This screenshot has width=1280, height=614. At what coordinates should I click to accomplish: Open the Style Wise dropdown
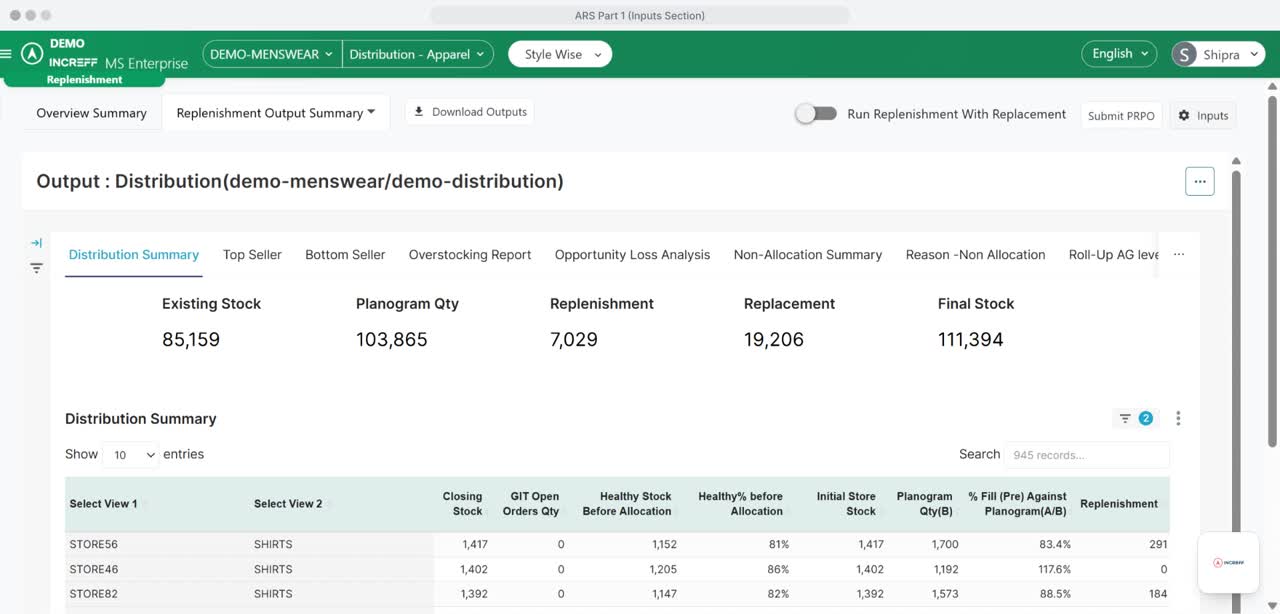pos(560,54)
